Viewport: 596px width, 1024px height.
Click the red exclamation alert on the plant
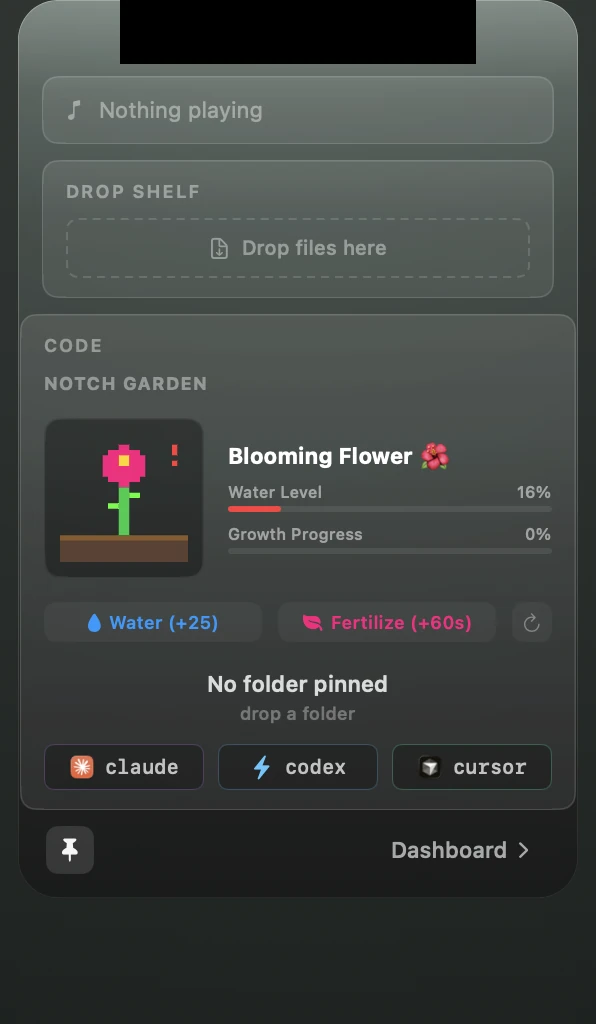(174, 455)
